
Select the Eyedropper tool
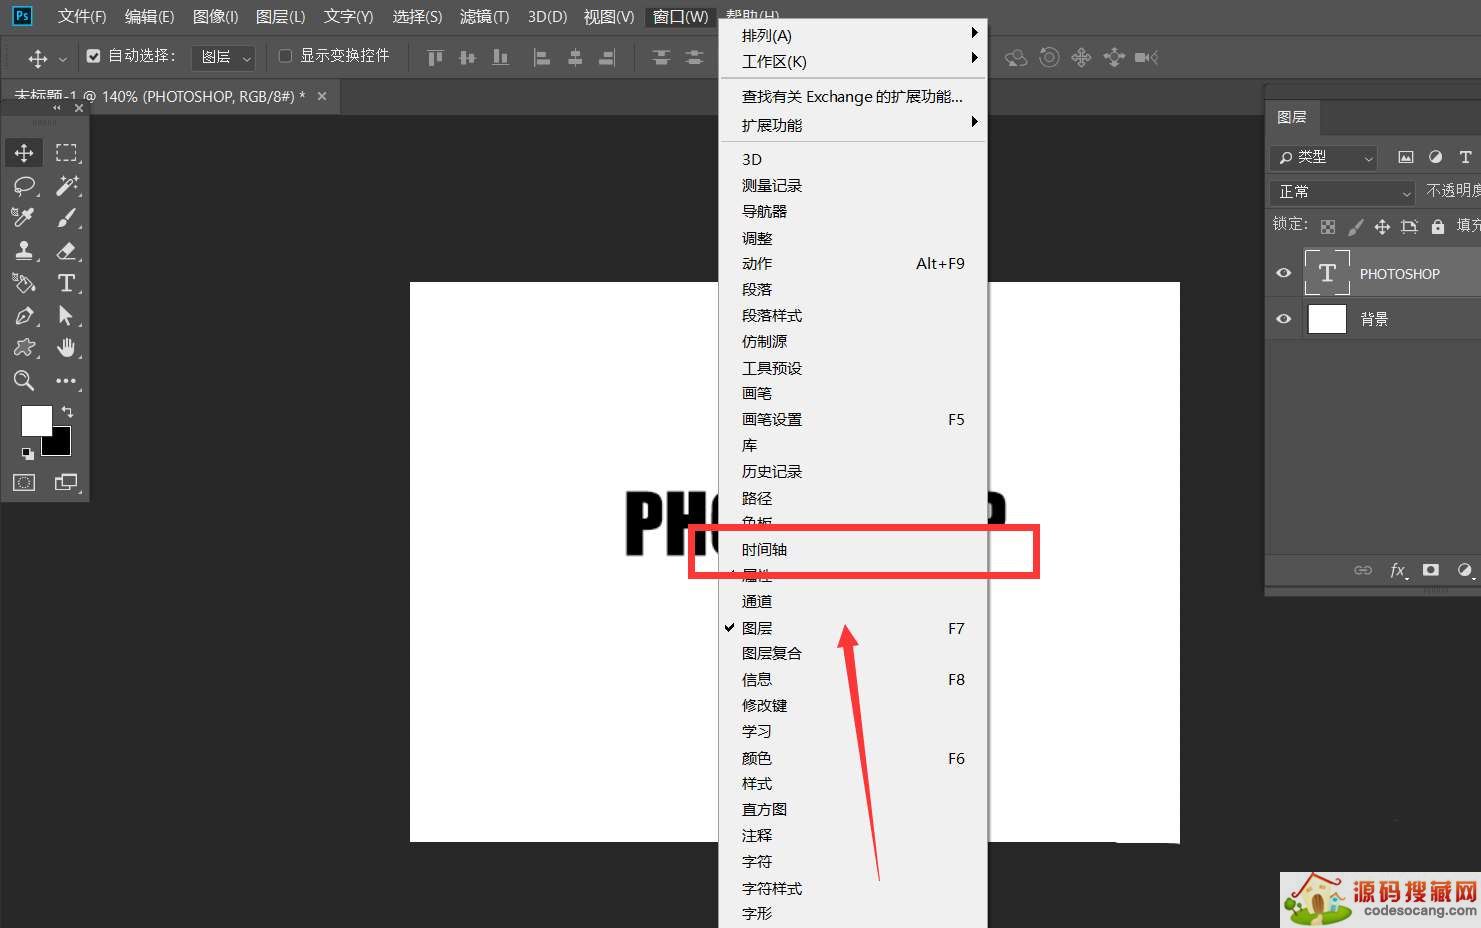tap(24, 218)
